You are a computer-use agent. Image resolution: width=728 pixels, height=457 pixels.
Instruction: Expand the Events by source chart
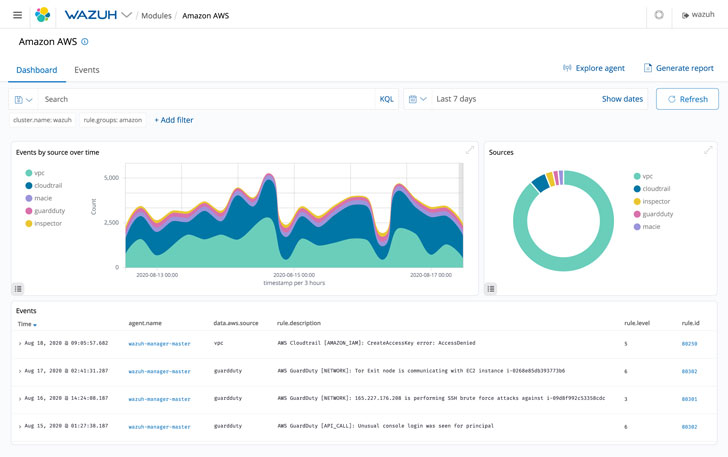[469, 151]
